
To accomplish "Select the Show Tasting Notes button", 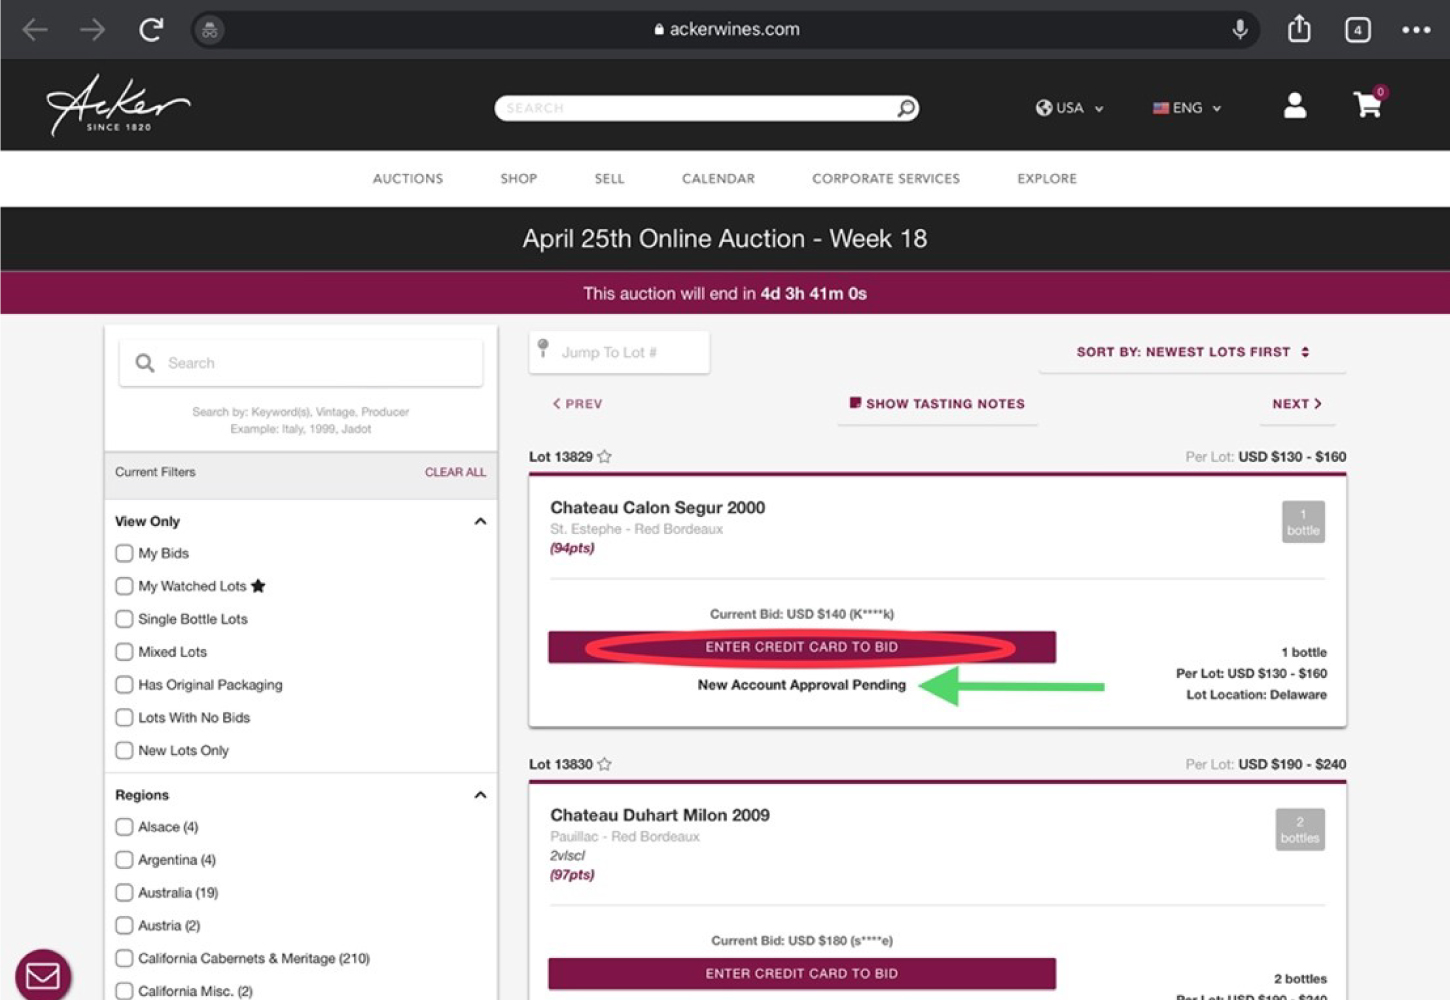I will tap(937, 404).
